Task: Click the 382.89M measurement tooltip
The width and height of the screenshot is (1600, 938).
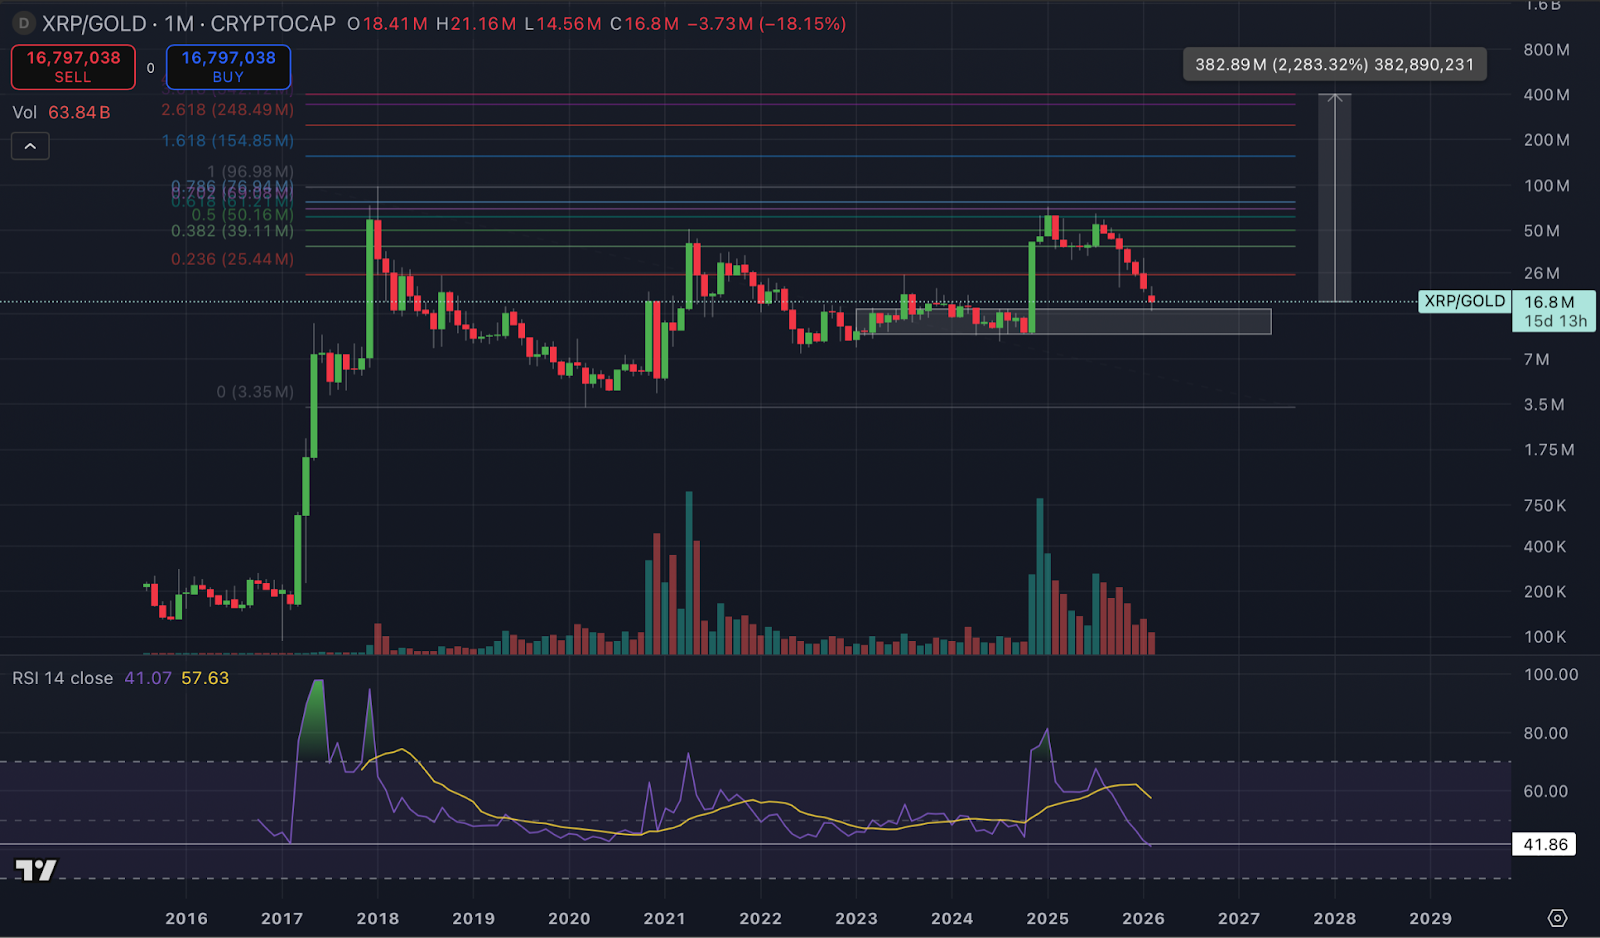Action: click(x=1333, y=63)
